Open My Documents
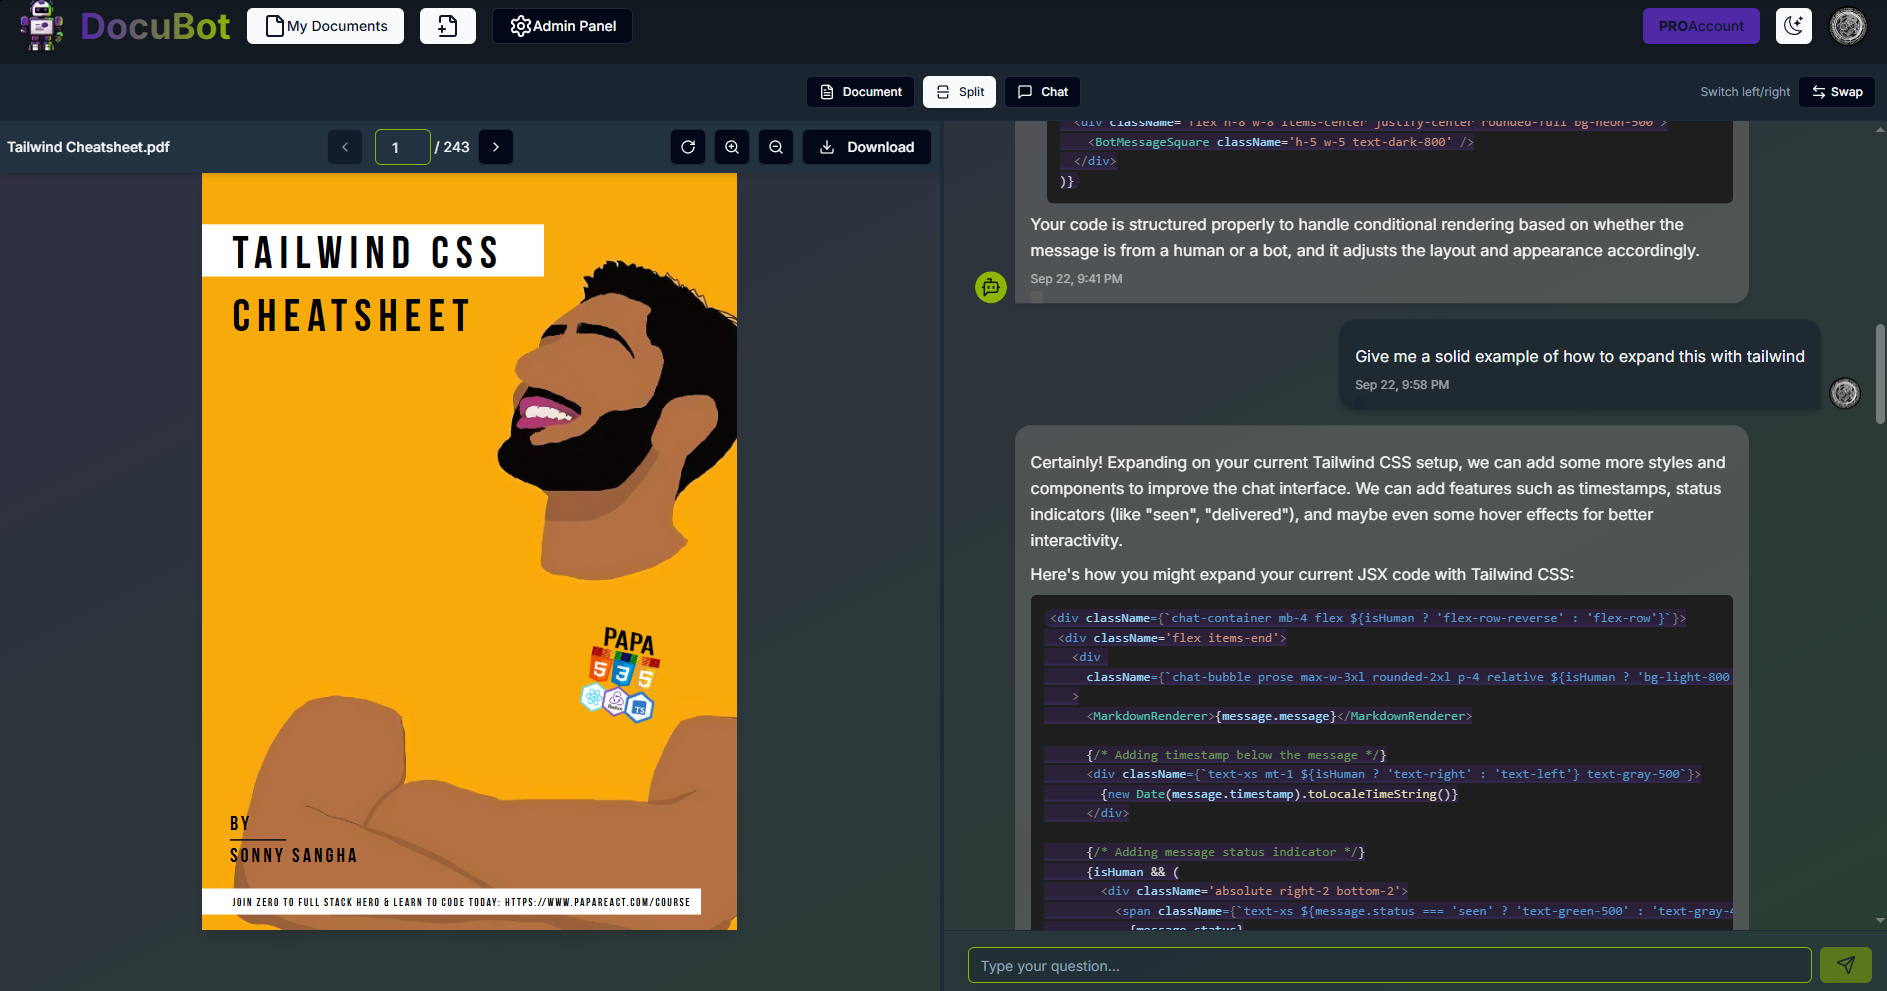 (325, 26)
